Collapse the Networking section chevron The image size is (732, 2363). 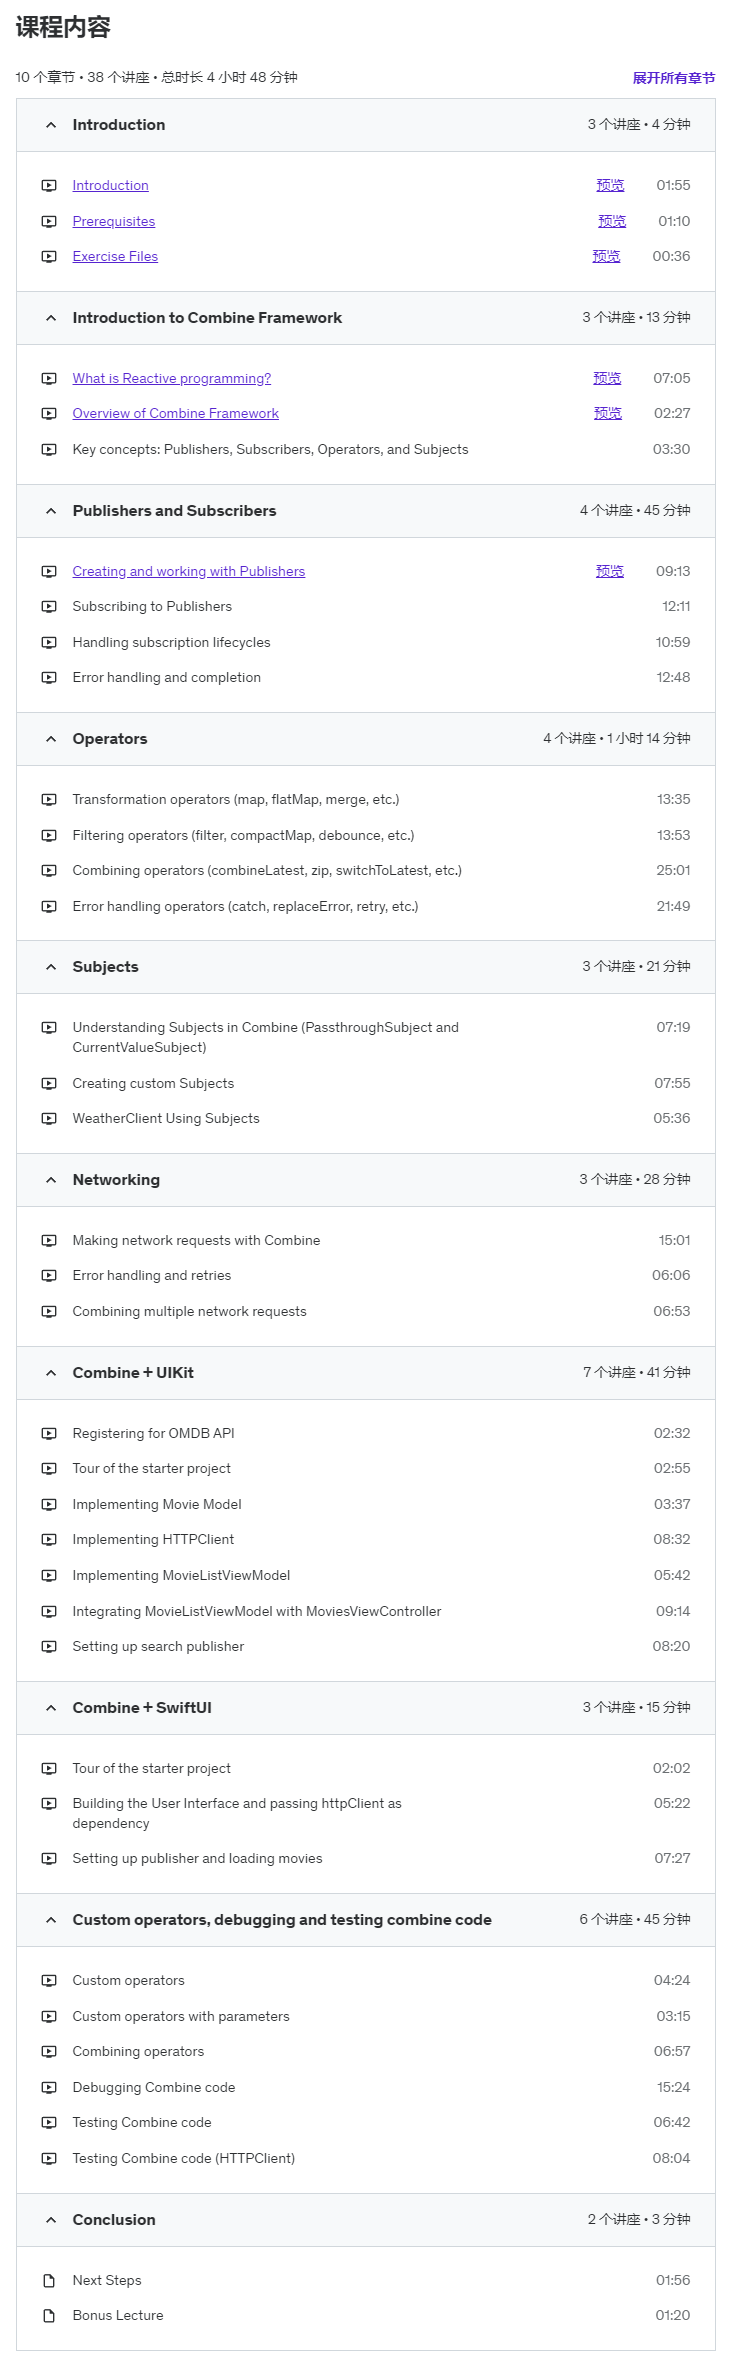point(51,1181)
